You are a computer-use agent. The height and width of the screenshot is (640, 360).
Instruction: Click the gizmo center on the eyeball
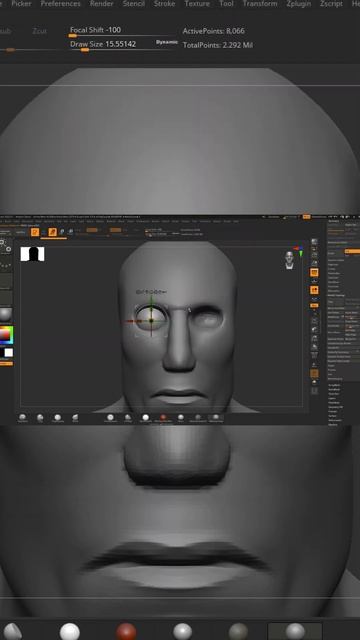(151, 321)
